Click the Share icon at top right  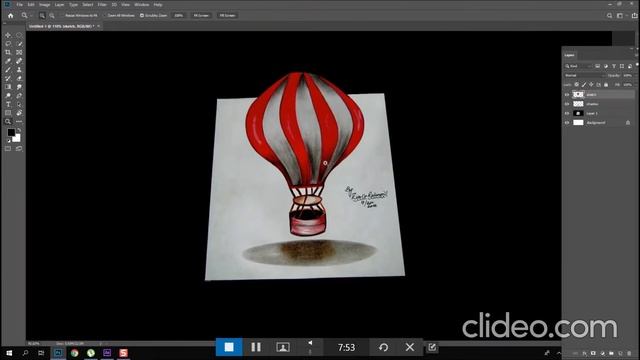[x=635, y=16]
